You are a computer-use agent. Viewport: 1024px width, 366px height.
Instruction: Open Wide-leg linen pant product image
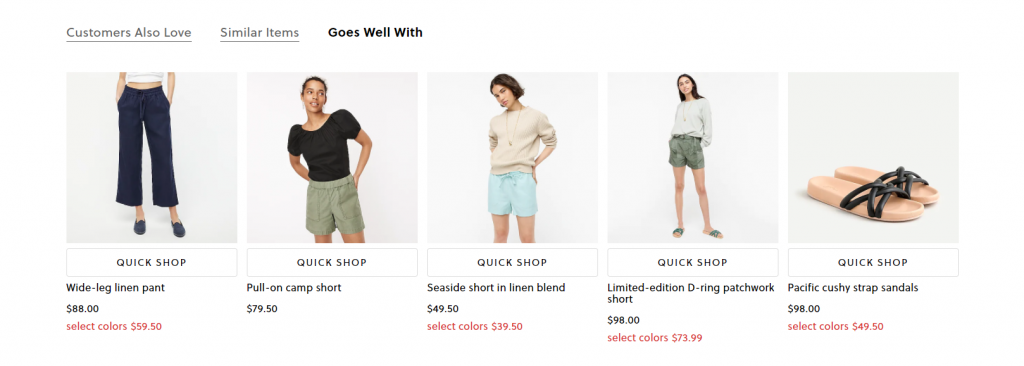(x=152, y=158)
